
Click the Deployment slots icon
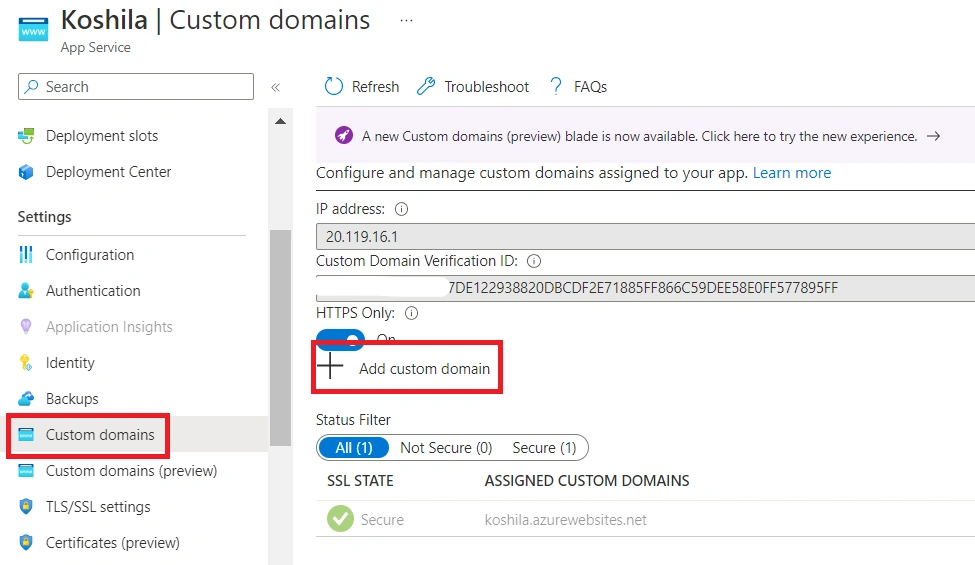(26, 136)
